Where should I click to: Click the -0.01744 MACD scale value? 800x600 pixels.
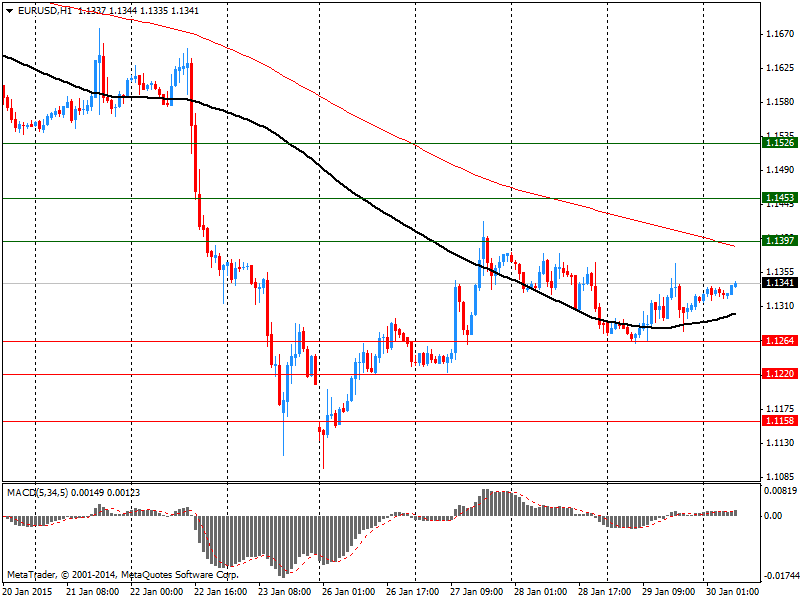pos(781,576)
